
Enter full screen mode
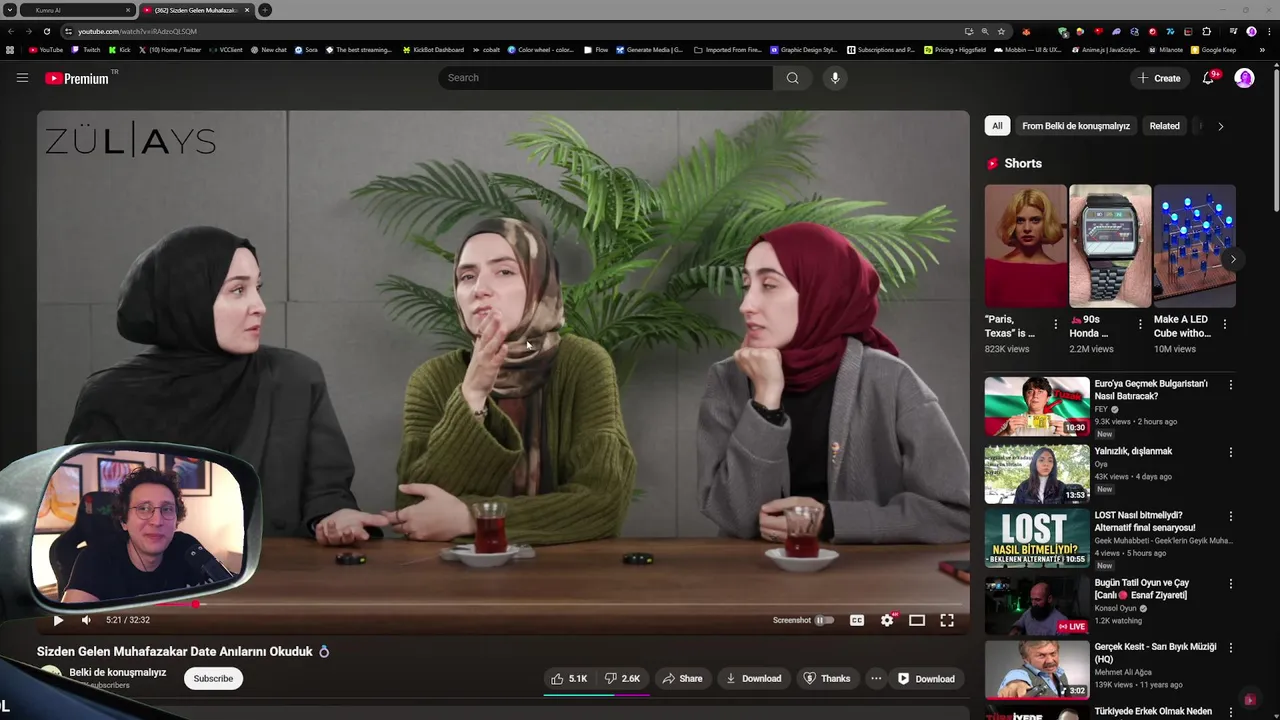tap(947, 620)
